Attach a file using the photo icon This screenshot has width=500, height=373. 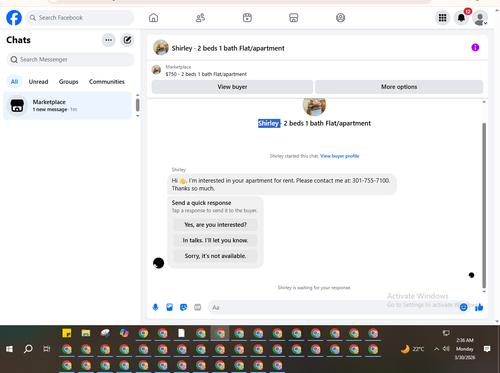pyautogui.click(x=169, y=307)
